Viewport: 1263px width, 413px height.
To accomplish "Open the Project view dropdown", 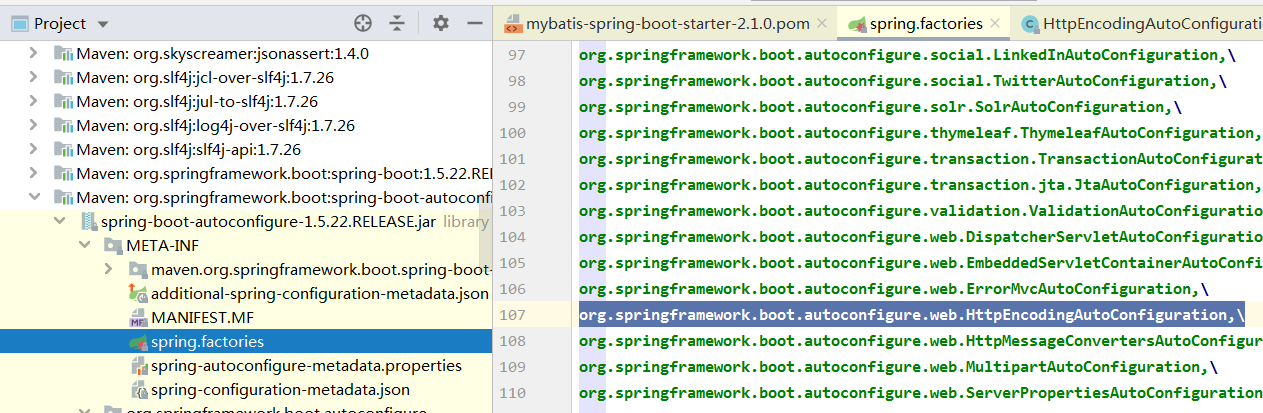I will coord(104,24).
